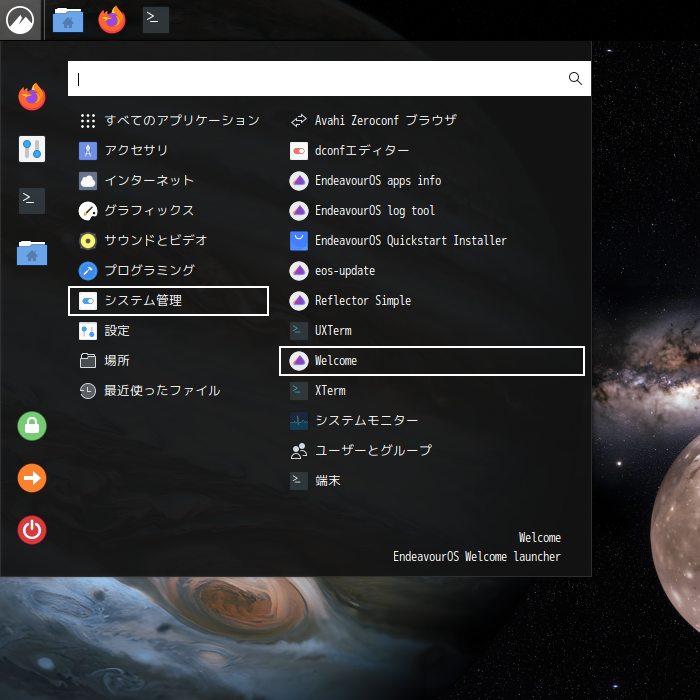
Task: Open System Settings from the favorites sidebar
Action: [32, 149]
